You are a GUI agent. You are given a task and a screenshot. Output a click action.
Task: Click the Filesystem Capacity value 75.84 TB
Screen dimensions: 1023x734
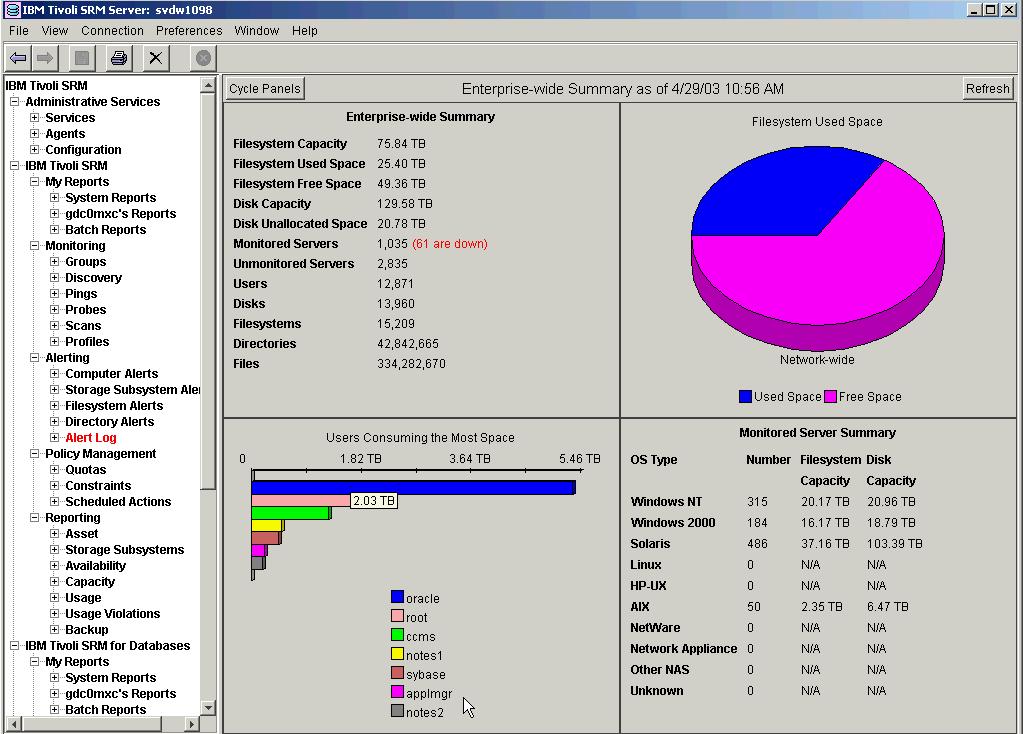(401, 144)
